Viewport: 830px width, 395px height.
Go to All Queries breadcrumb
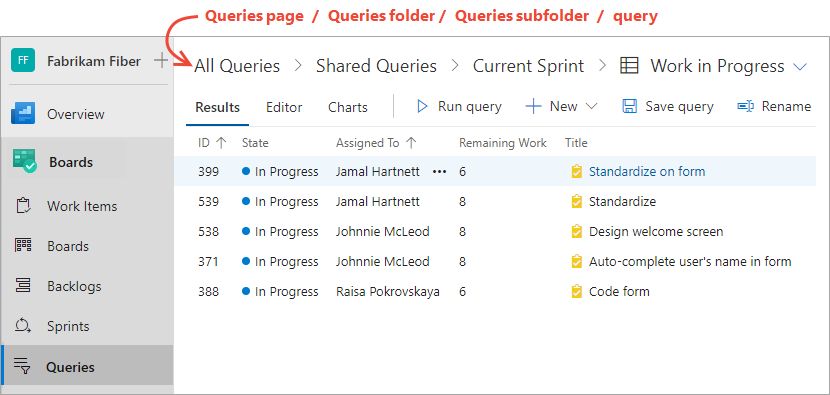(237, 66)
